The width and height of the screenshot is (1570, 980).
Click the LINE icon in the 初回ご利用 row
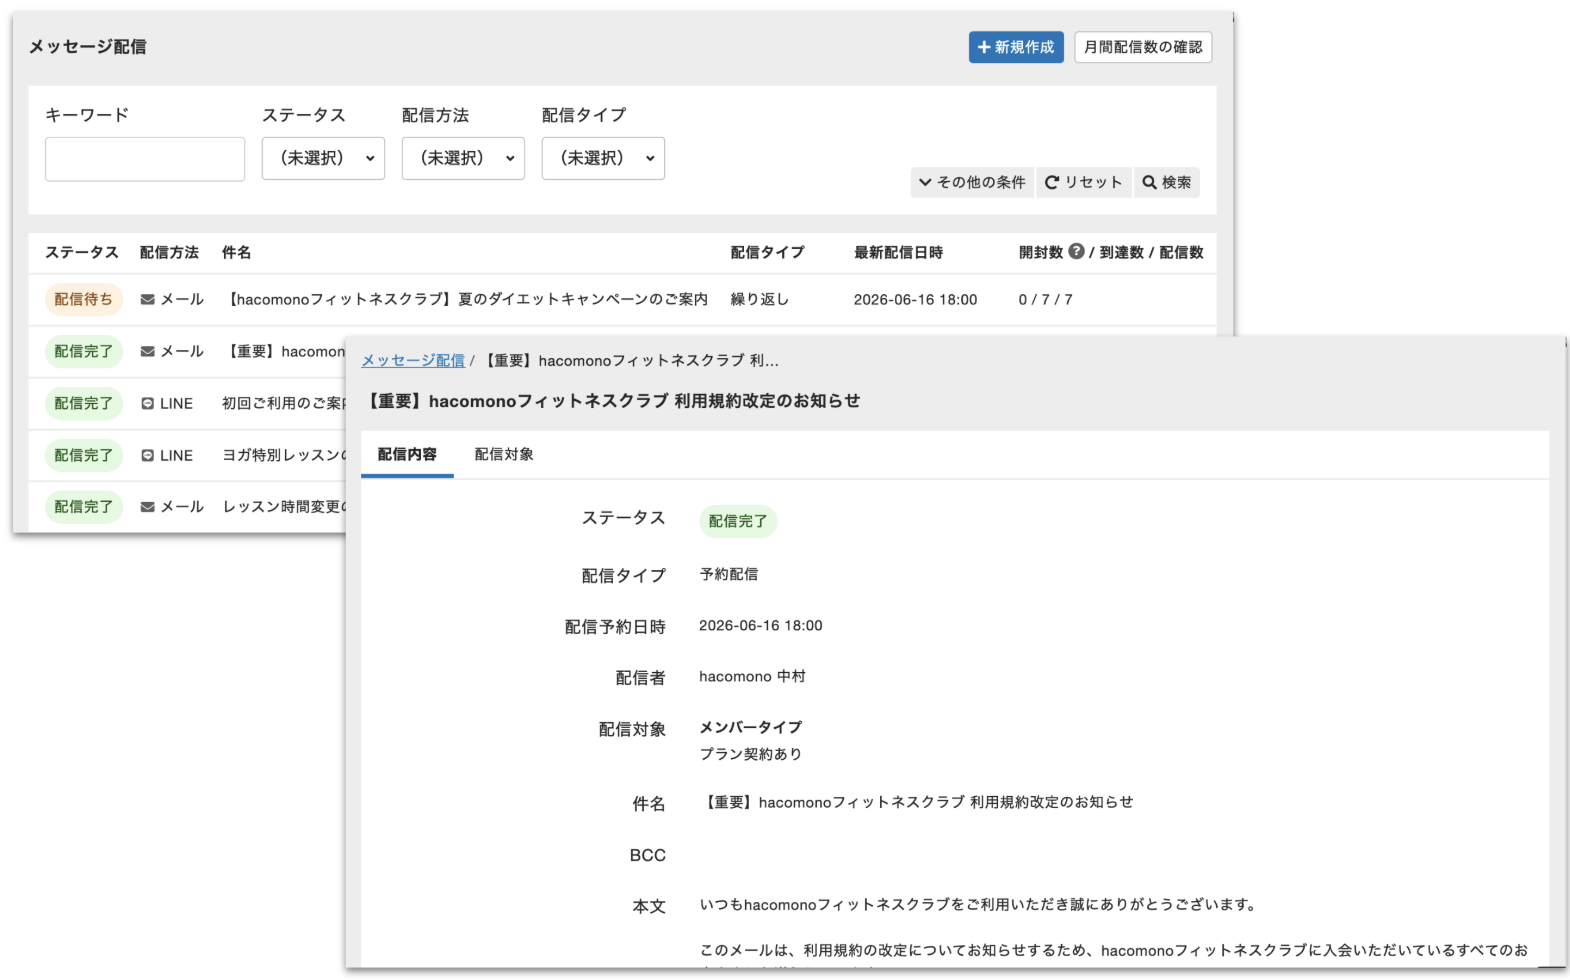point(148,403)
